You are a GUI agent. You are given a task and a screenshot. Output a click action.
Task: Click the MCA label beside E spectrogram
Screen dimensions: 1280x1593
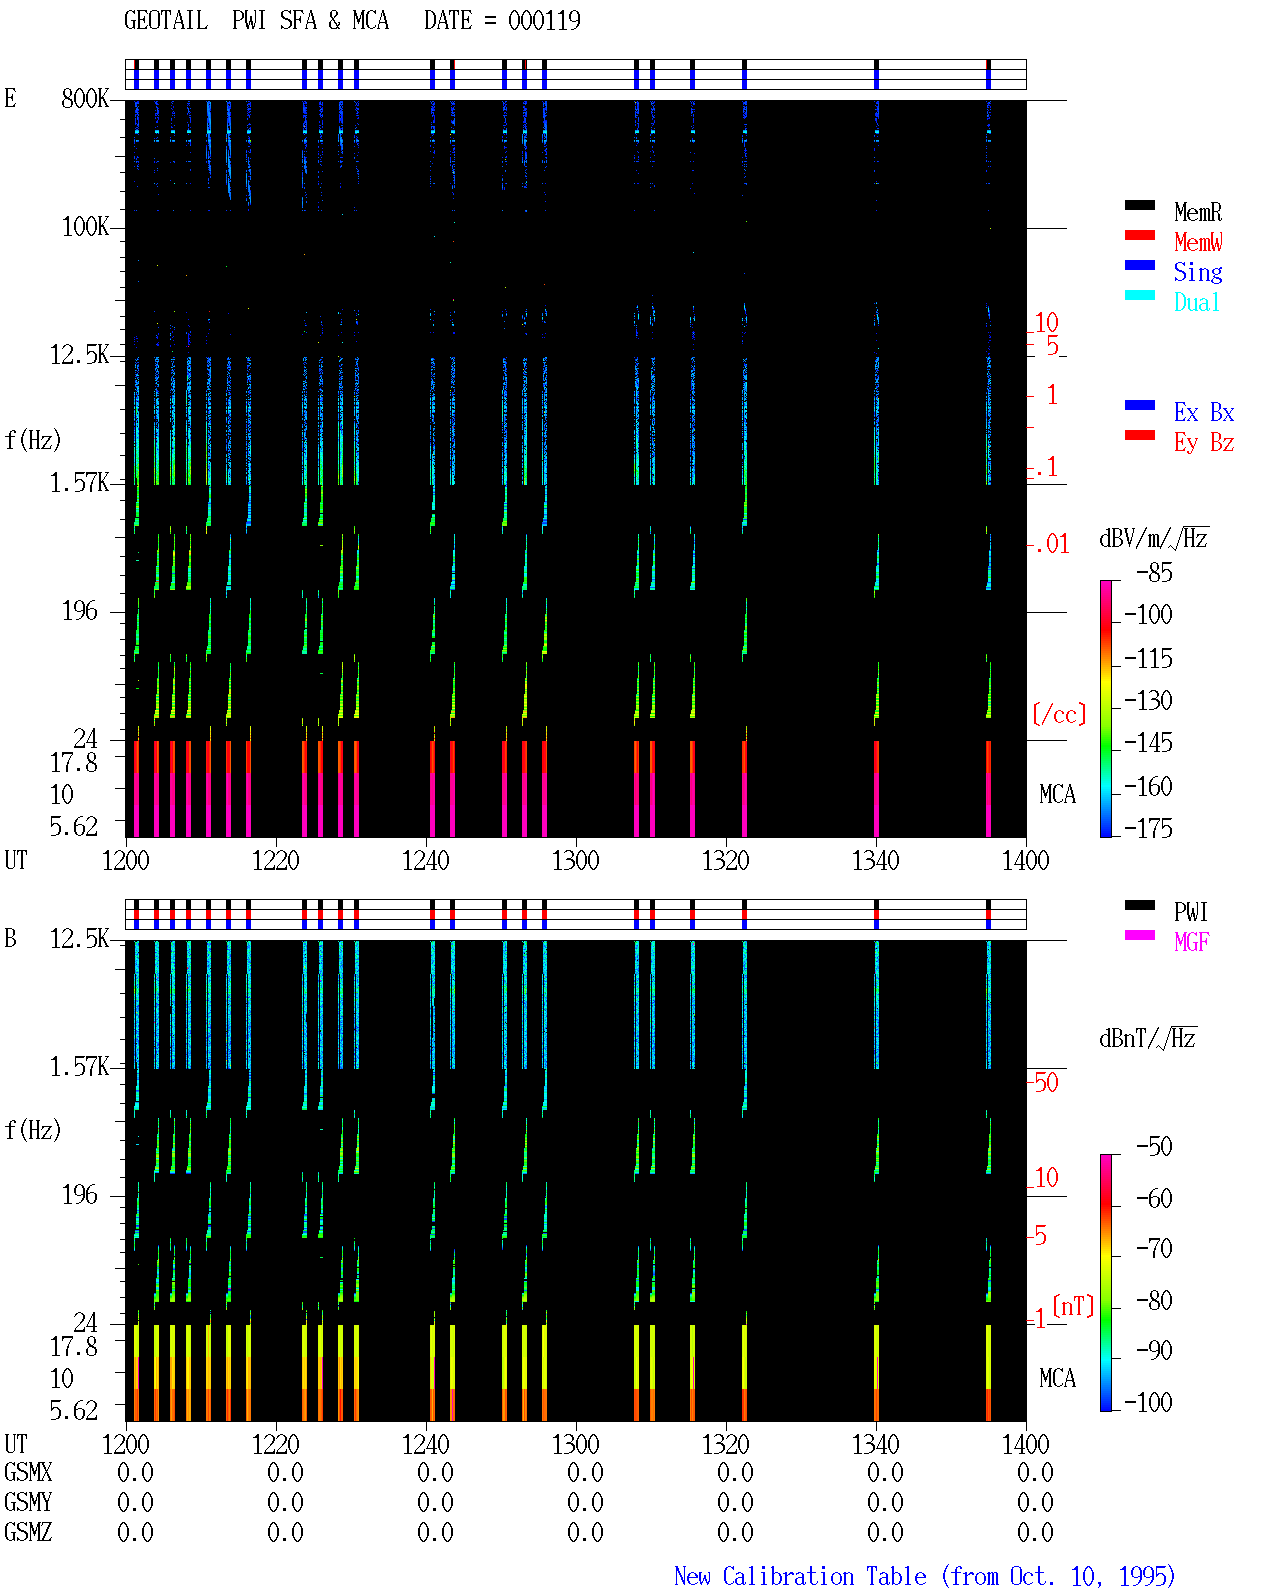pyautogui.click(x=1057, y=795)
